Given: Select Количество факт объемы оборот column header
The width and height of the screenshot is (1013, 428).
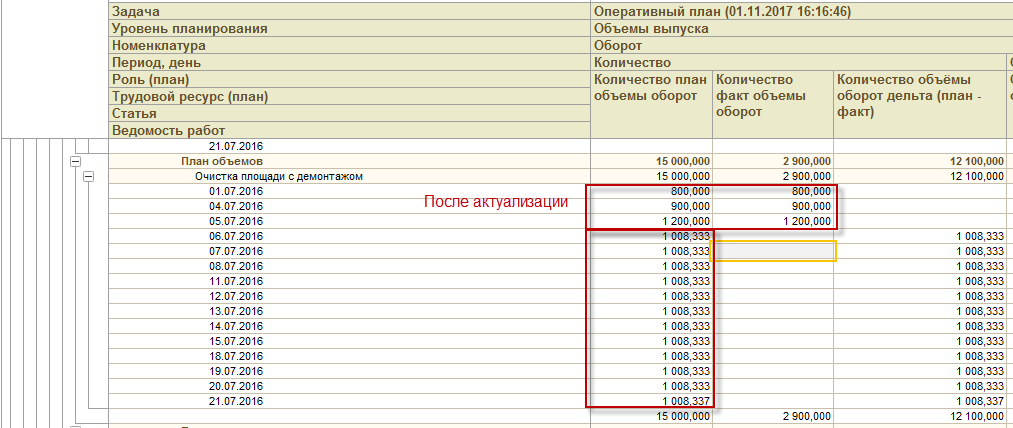Looking at the screenshot, I should point(773,104).
